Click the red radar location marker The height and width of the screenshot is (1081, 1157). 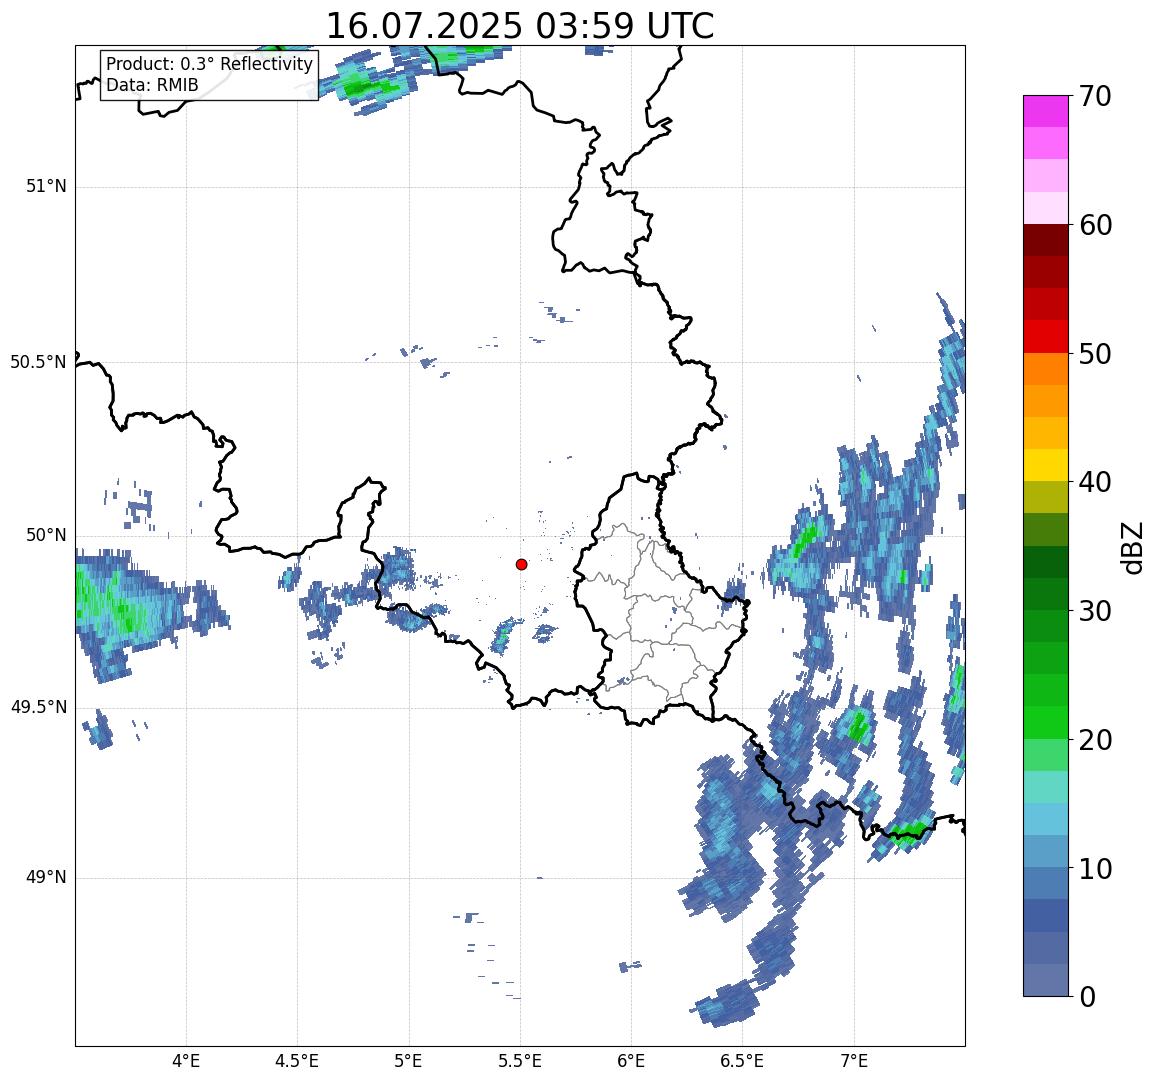click(x=522, y=564)
